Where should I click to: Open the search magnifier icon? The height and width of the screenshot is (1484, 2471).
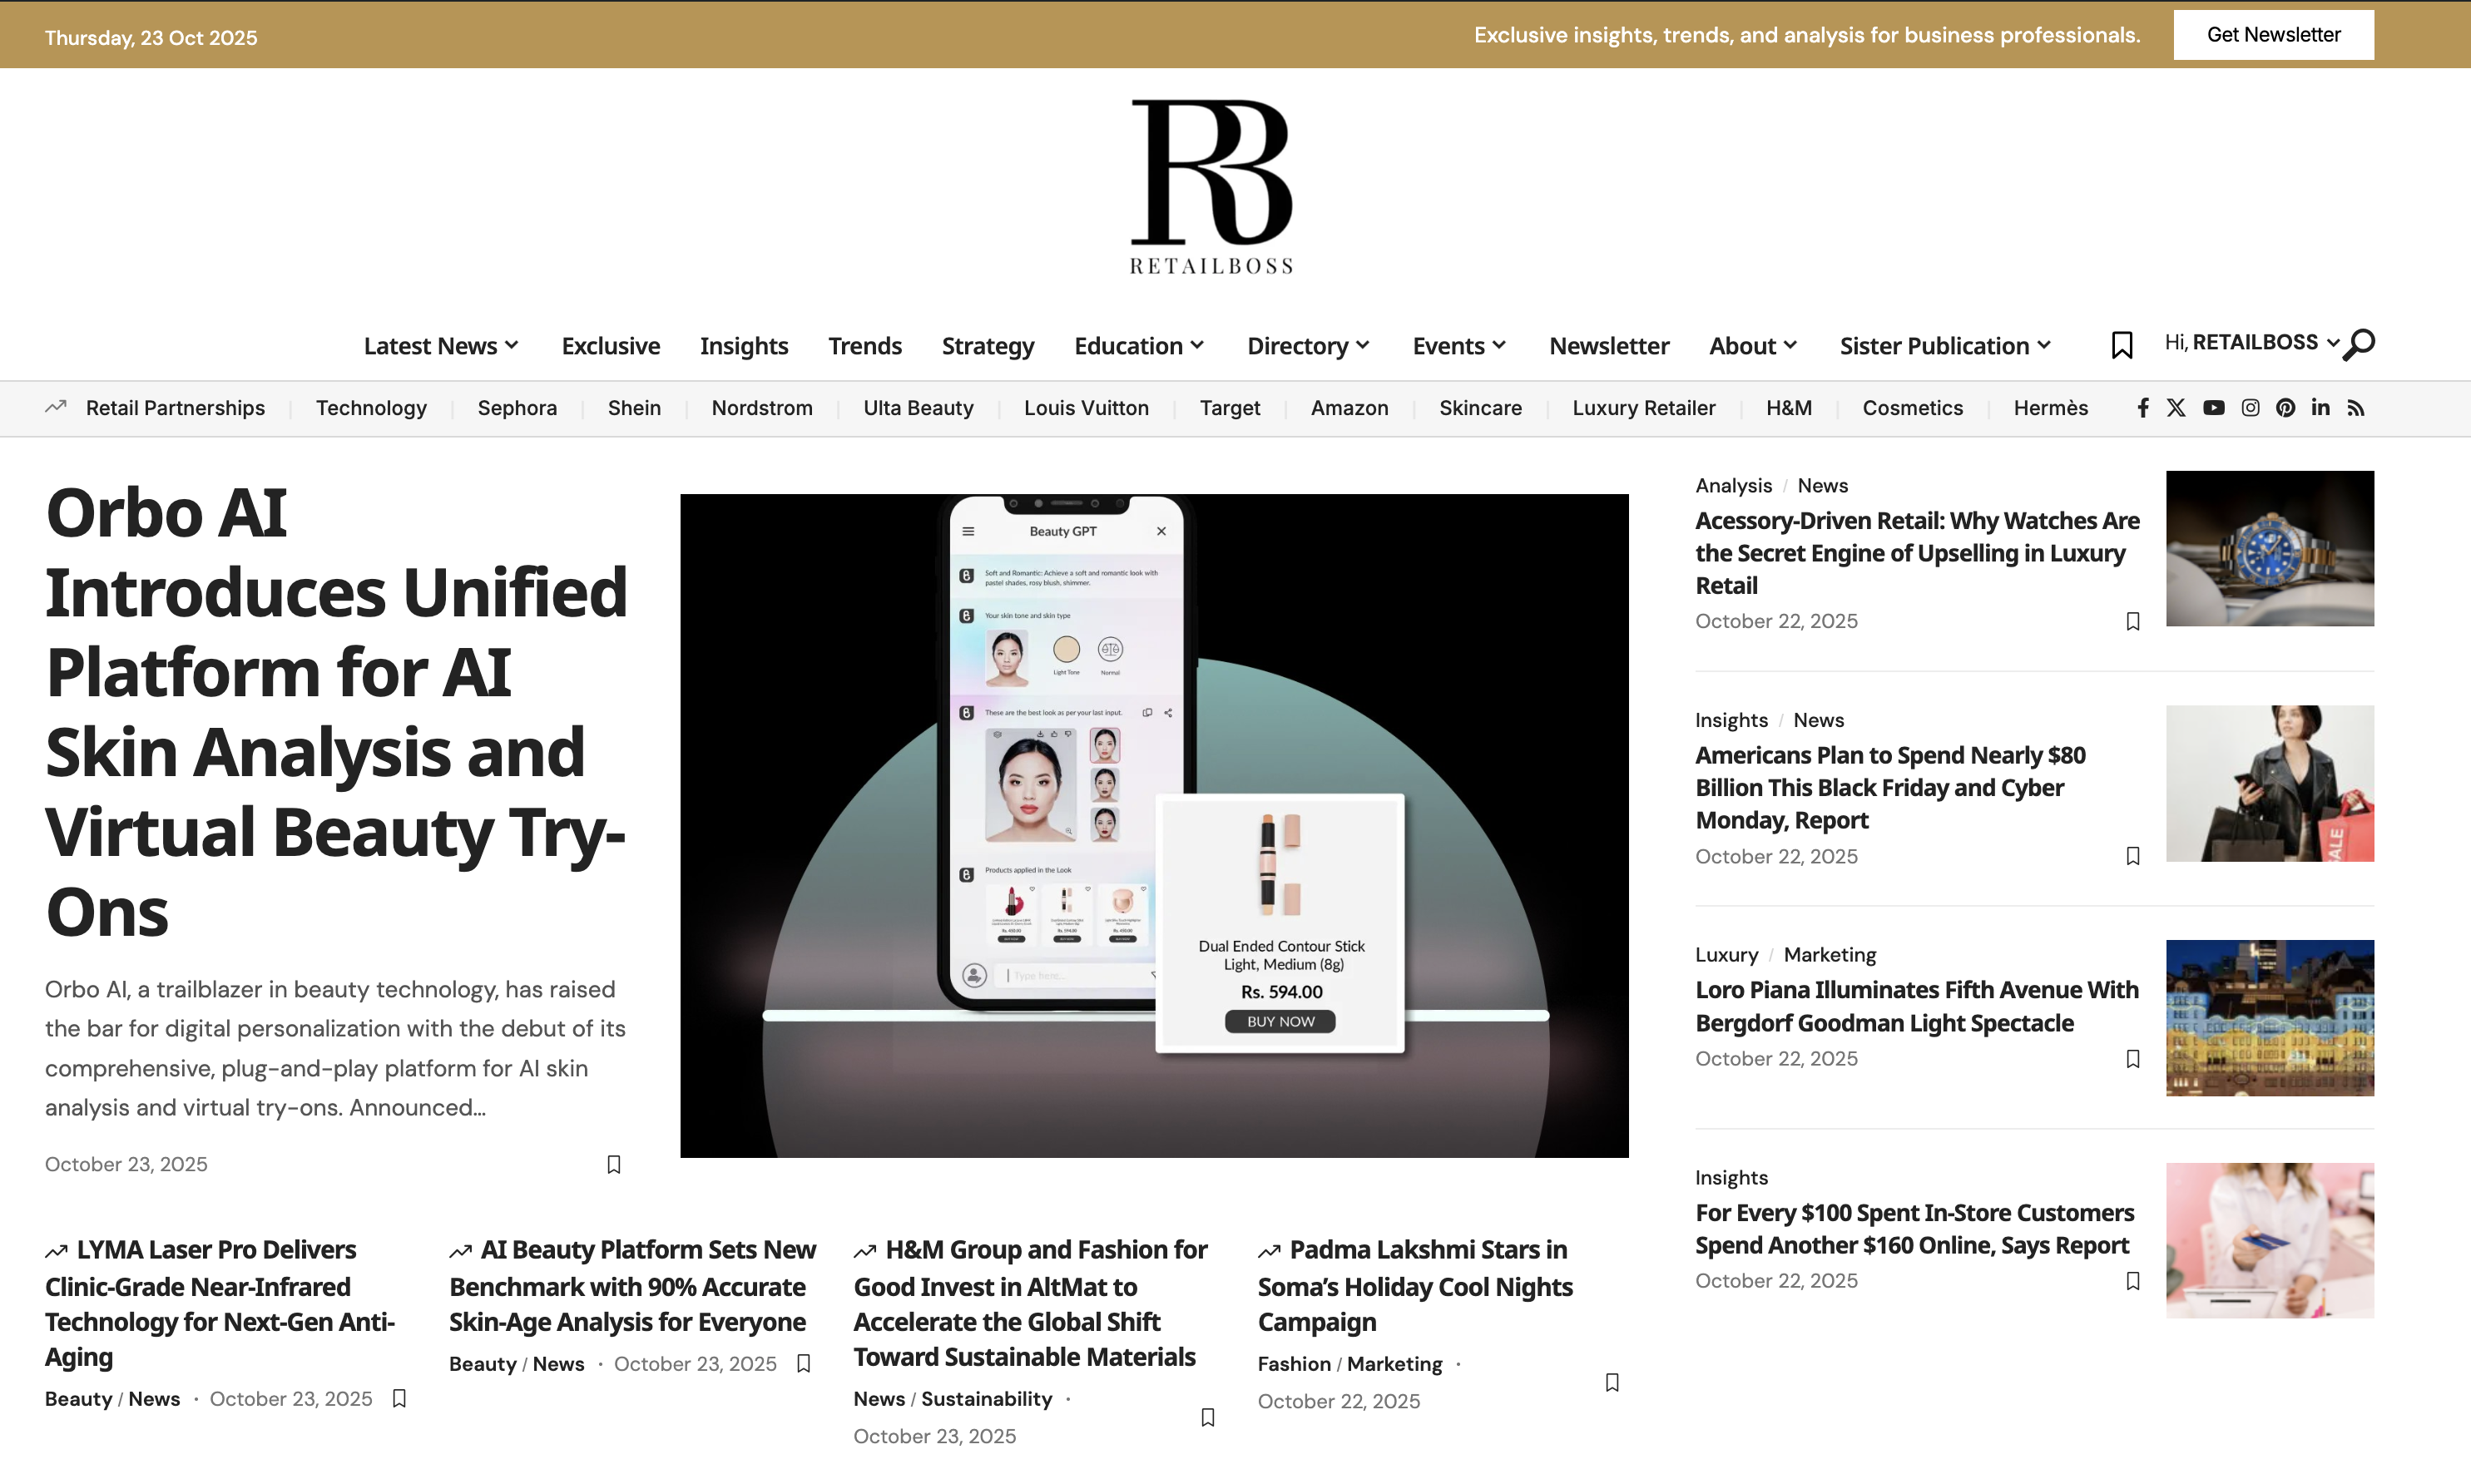coord(2359,344)
